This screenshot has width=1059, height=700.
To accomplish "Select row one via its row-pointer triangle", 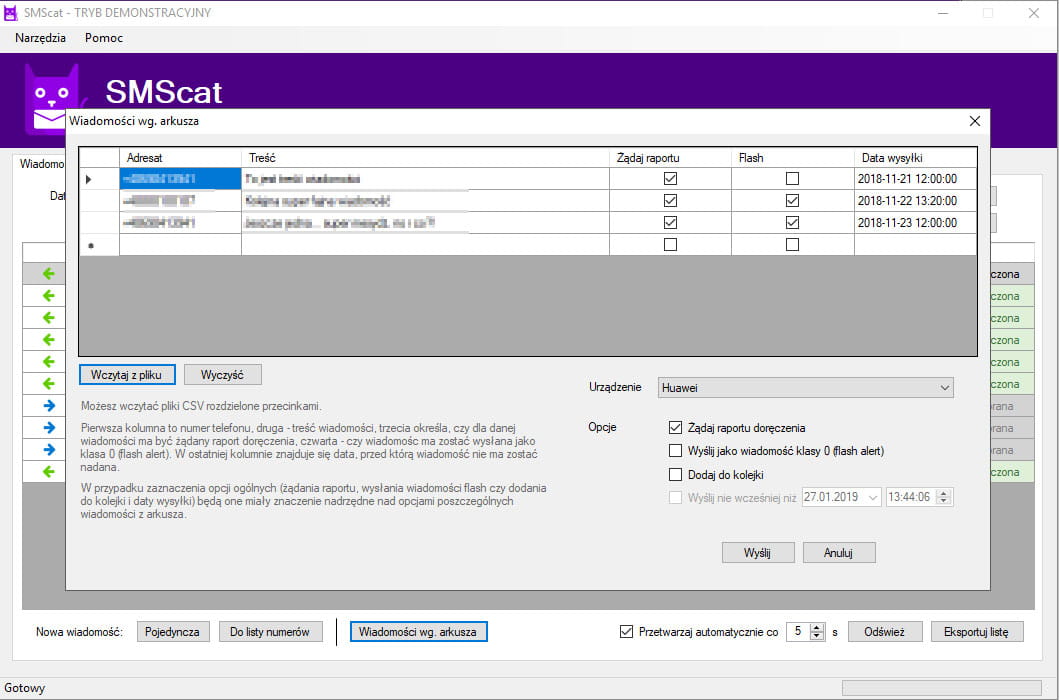I will pos(89,179).
